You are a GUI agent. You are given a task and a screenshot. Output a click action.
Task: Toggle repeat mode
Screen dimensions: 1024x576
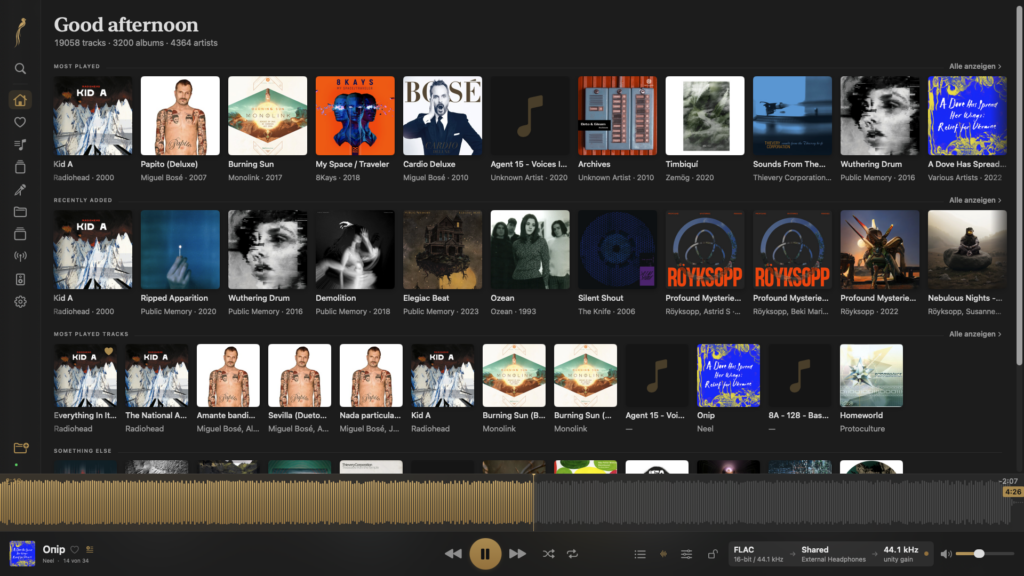pyautogui.click(x=573, y=554)
